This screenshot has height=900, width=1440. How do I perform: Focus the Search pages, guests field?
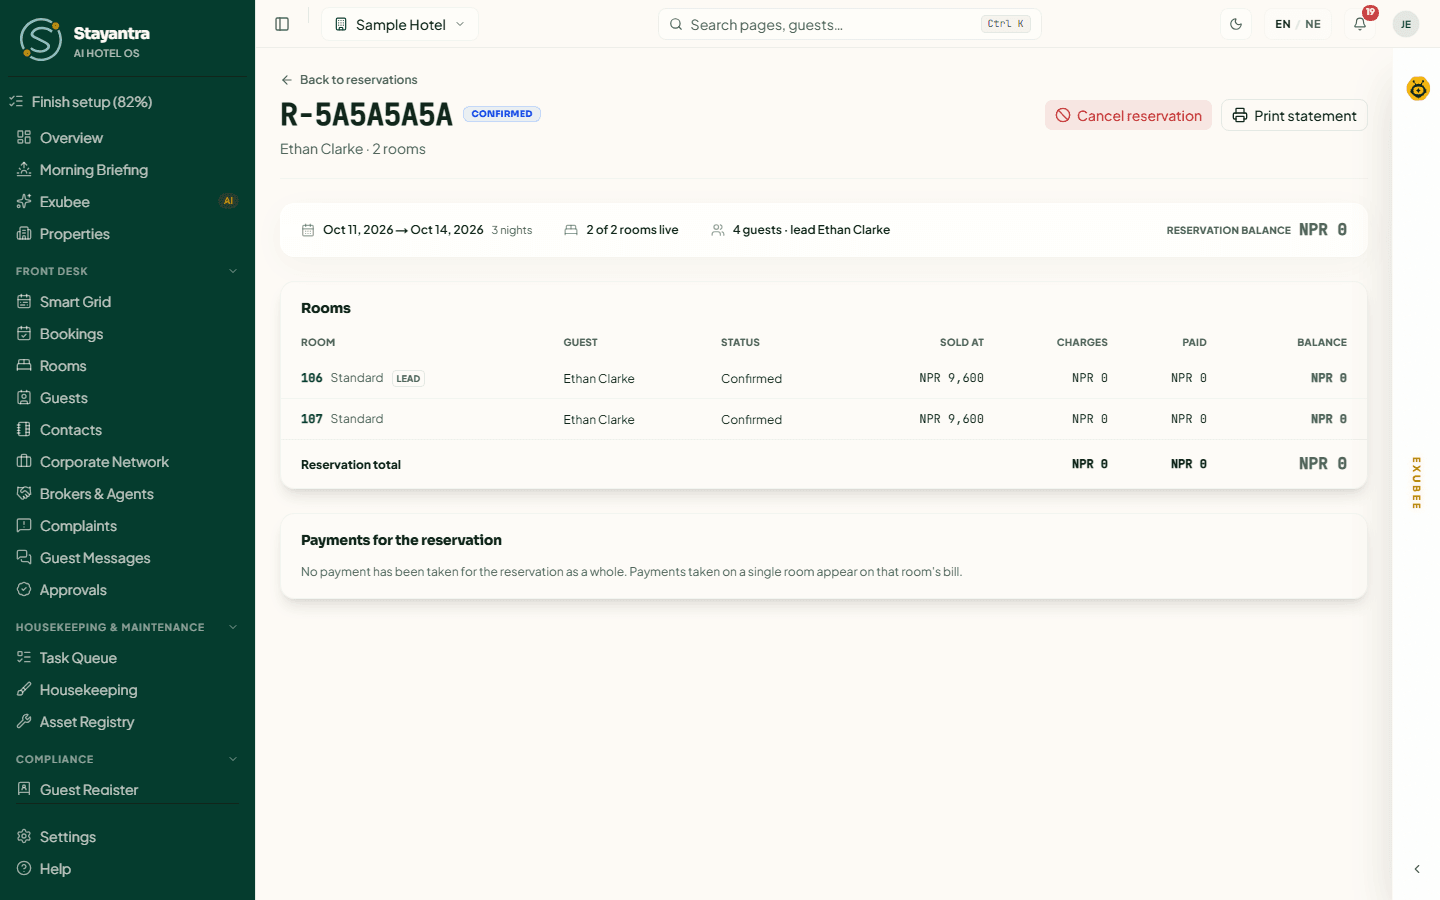tap(850, 24)
